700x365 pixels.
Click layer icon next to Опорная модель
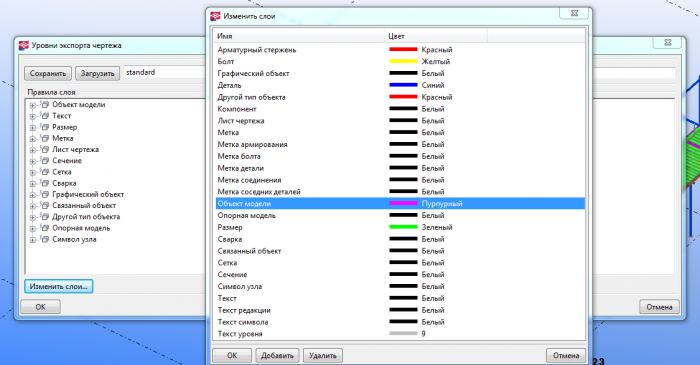point(44,228)
